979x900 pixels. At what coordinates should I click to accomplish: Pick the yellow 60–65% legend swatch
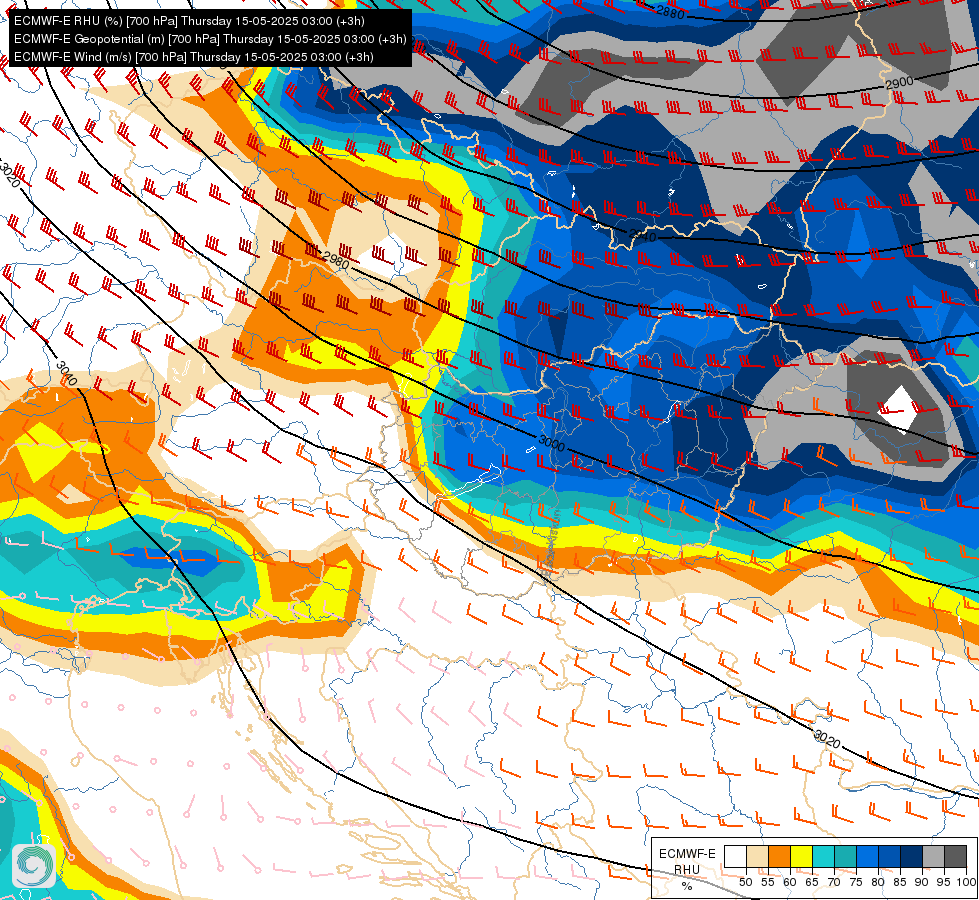[x=801, y=856]
